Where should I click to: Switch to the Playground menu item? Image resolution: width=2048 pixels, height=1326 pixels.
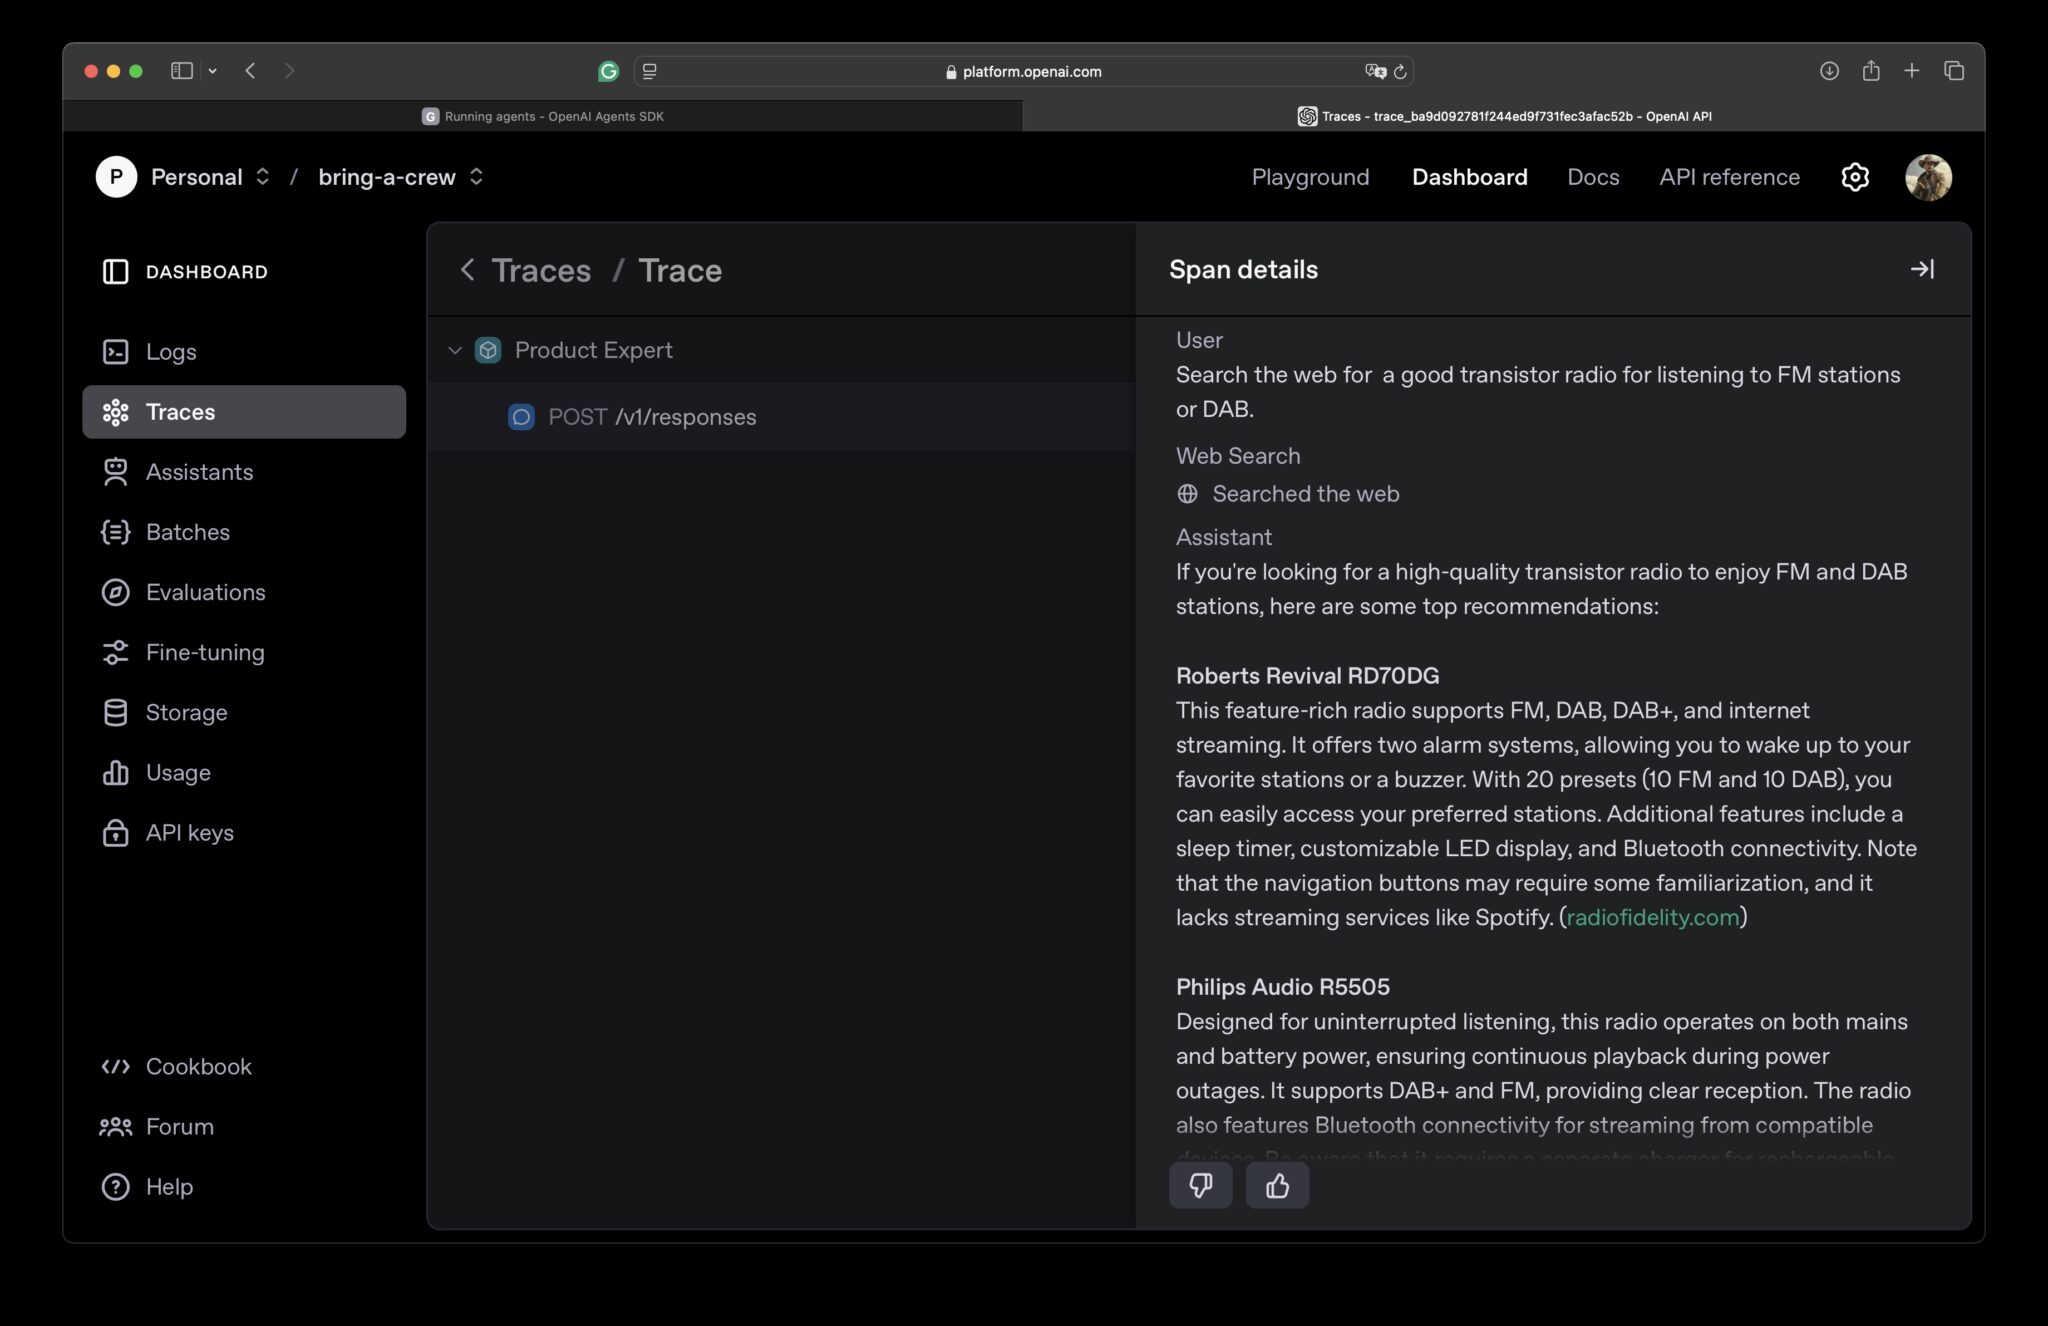click(1310, 177)
